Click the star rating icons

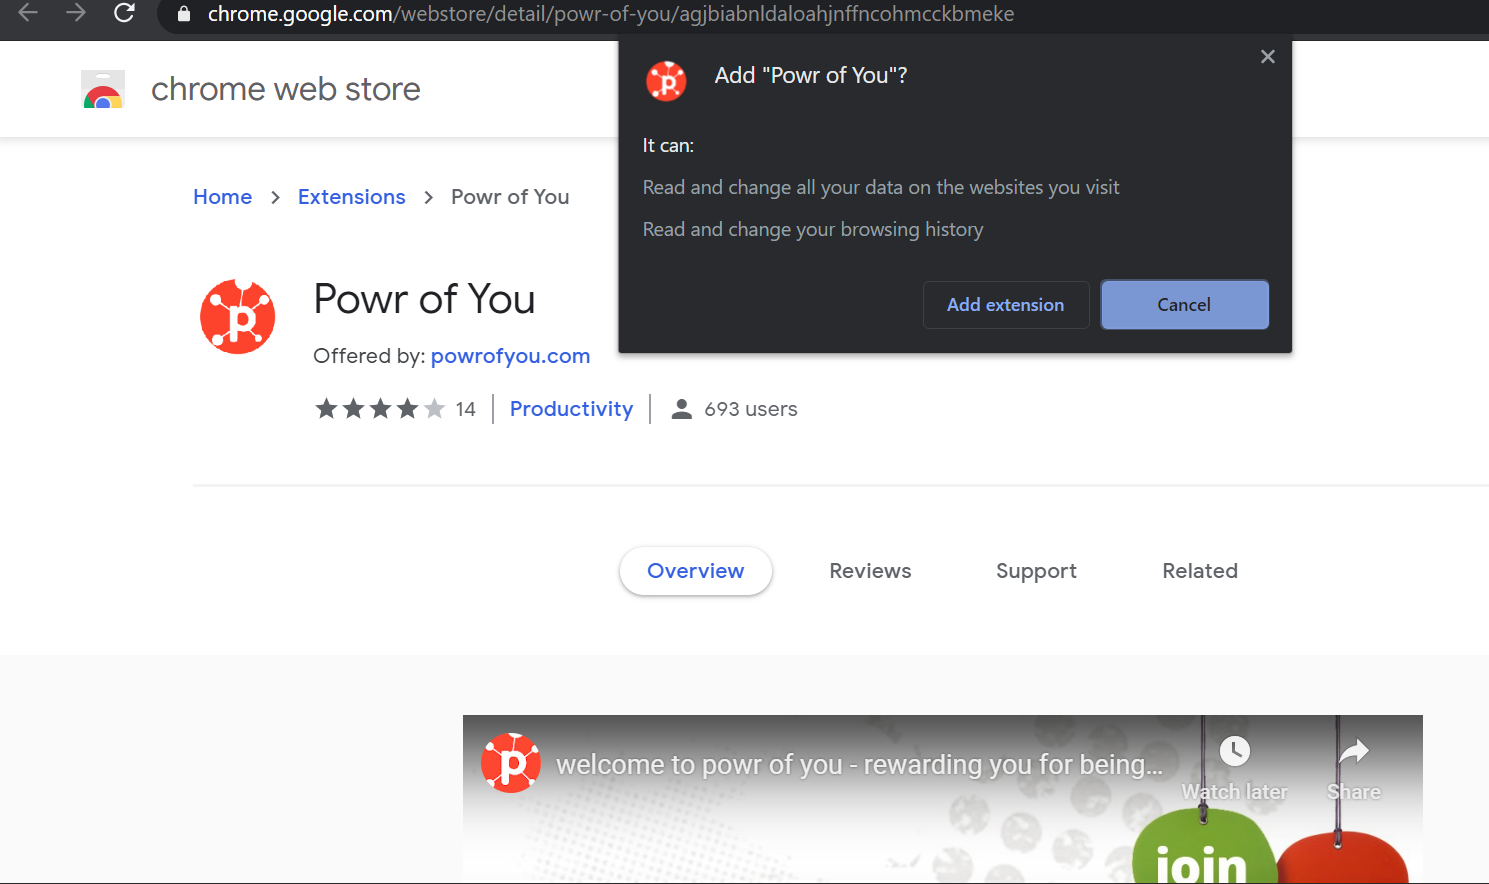pos(380,409)
